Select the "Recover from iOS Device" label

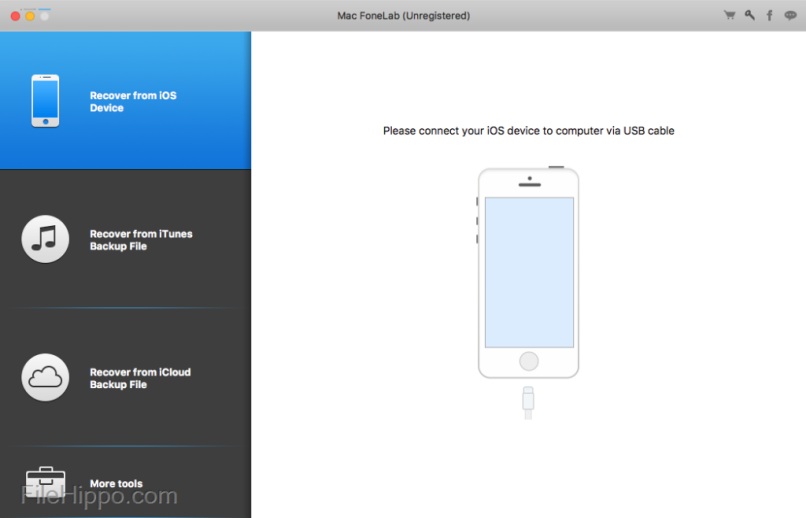pyautogui.click(x=132, y=102)
